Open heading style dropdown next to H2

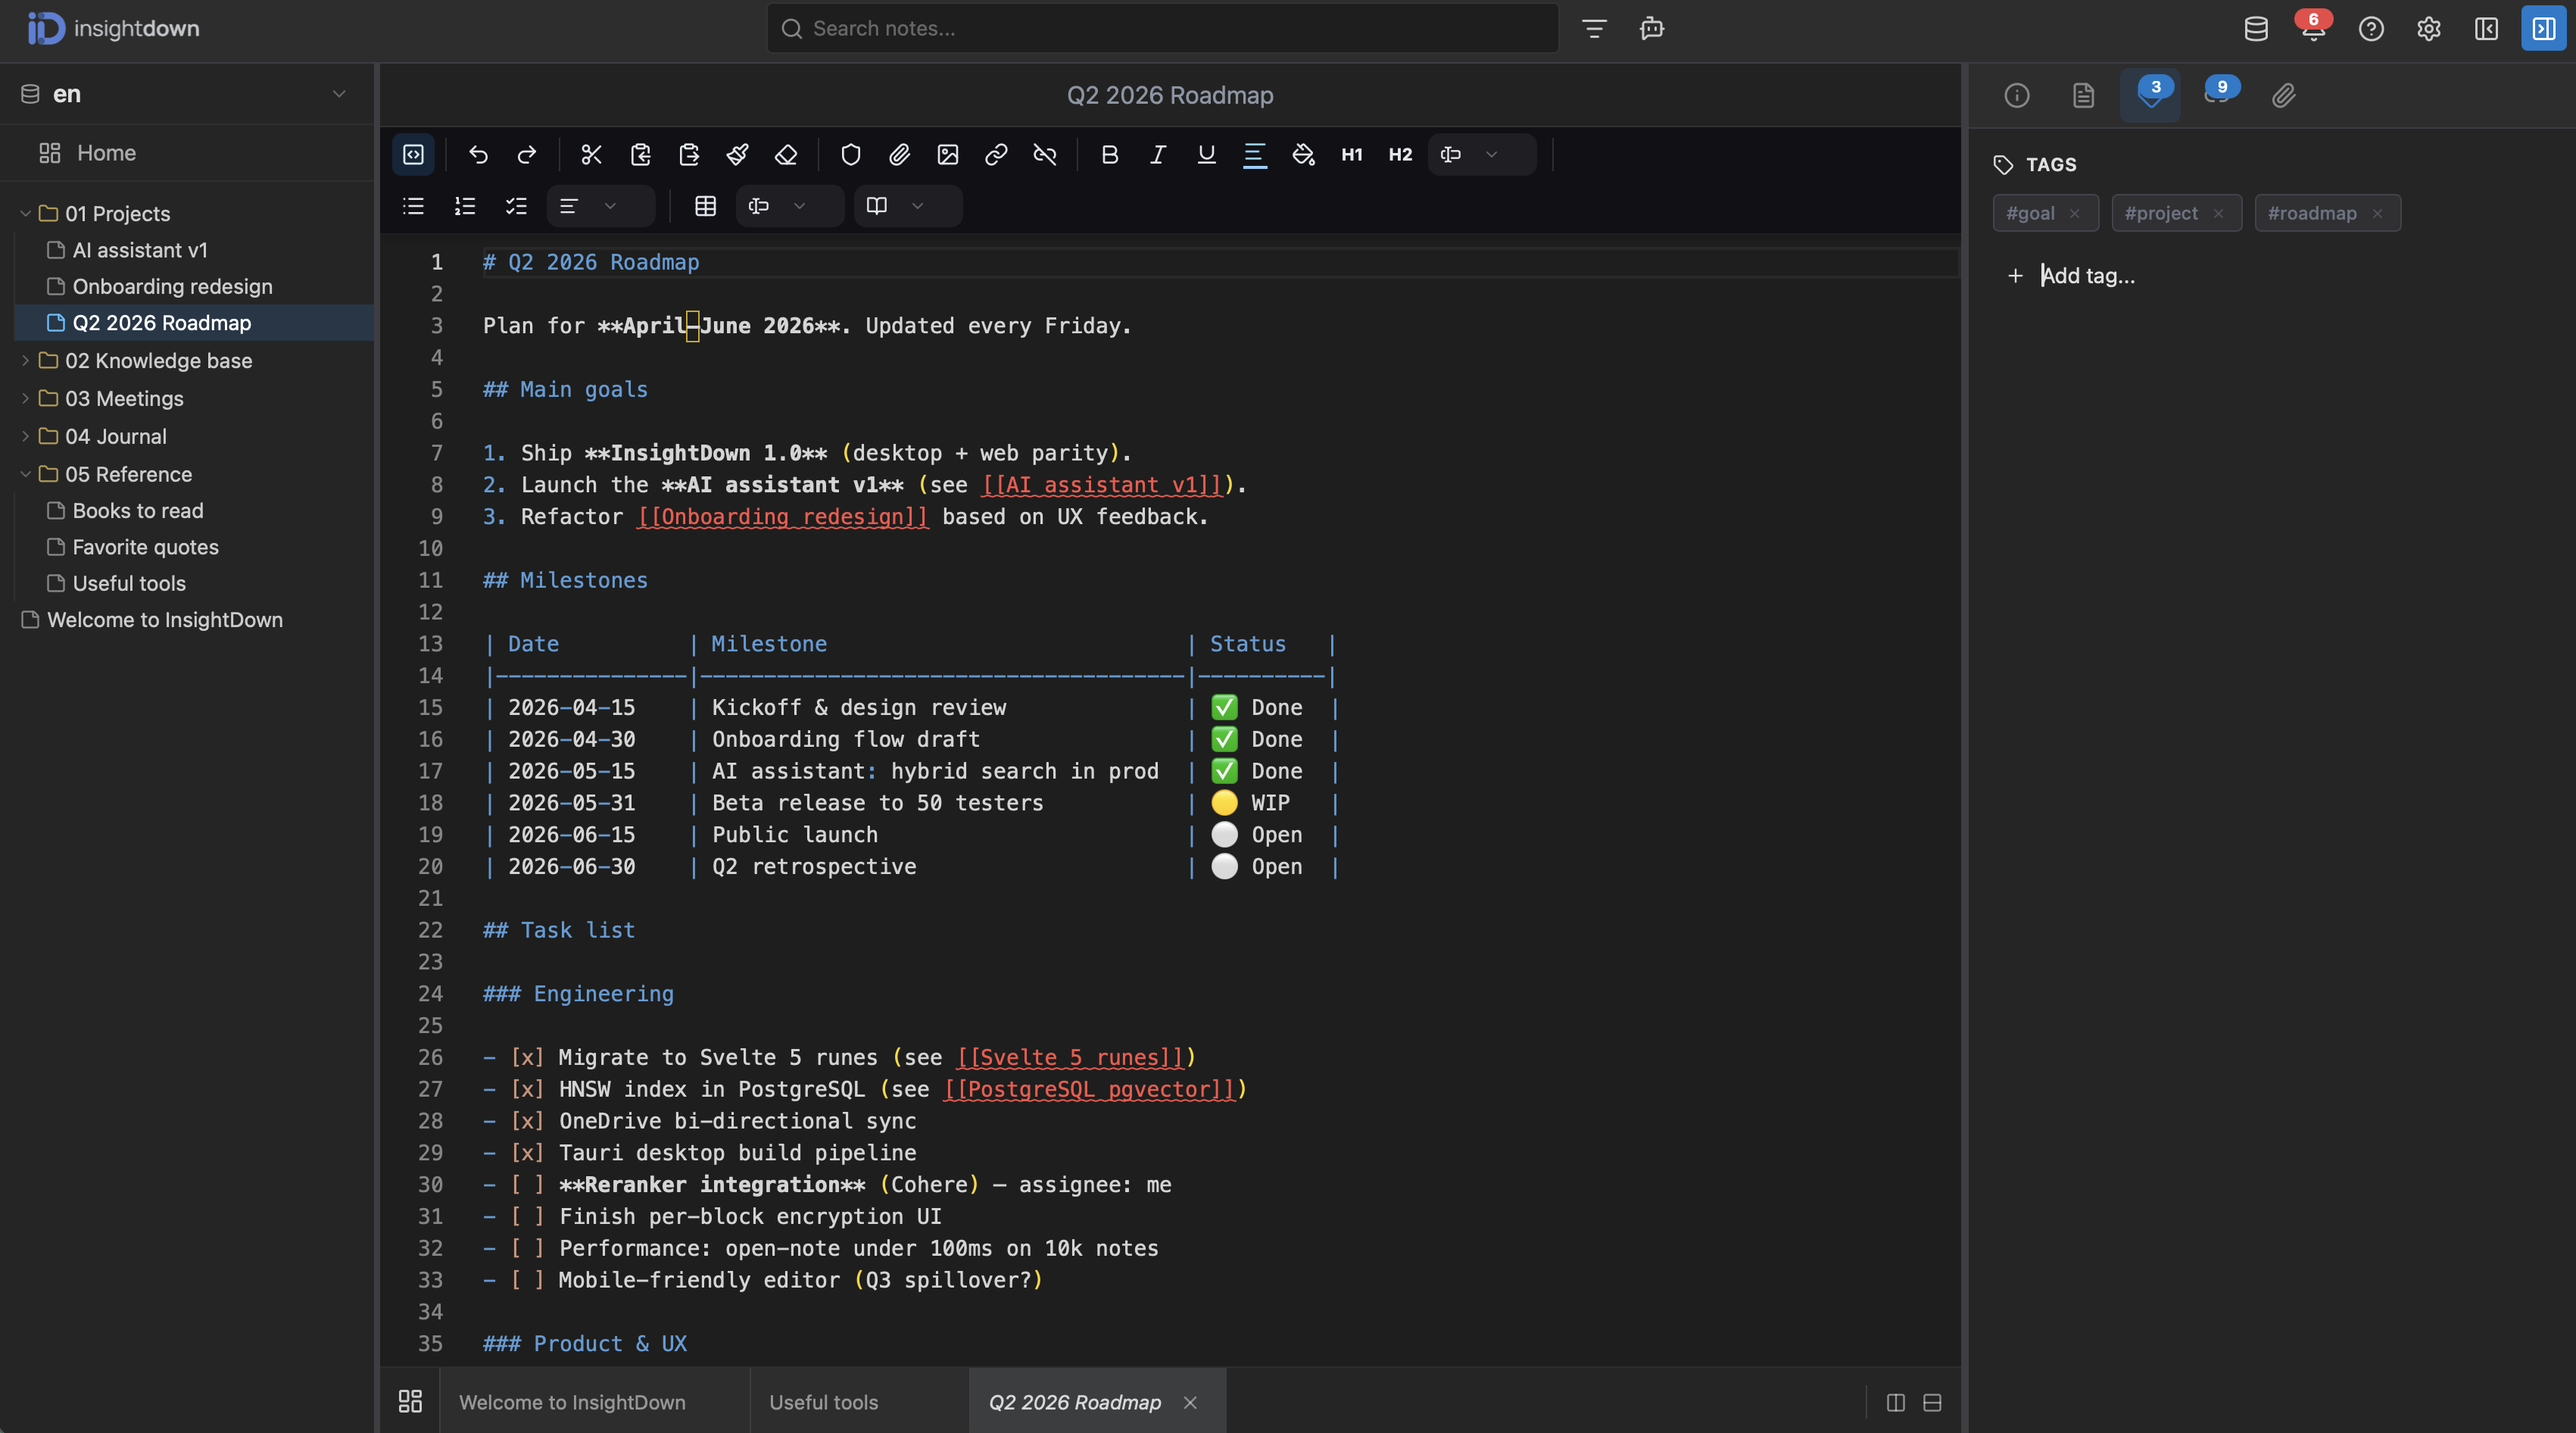click(1481, 154)
